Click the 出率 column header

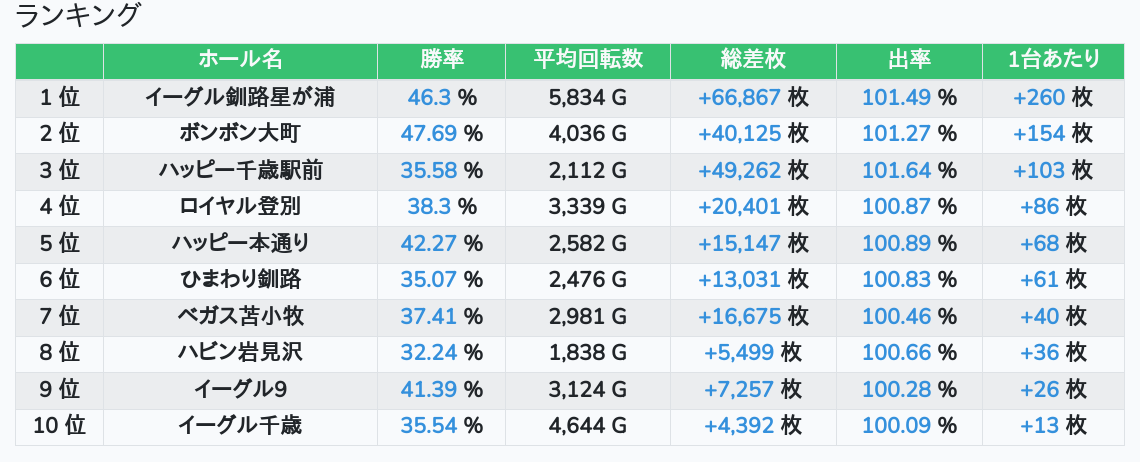909,60
